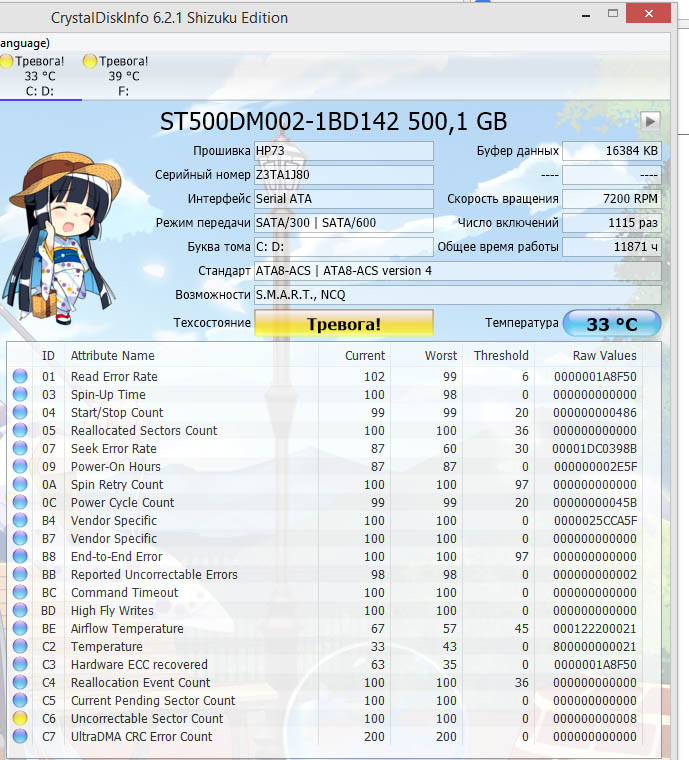Click raw value 000000002E5F
This screenshot has height=760, width=689.
pos(595,466)
